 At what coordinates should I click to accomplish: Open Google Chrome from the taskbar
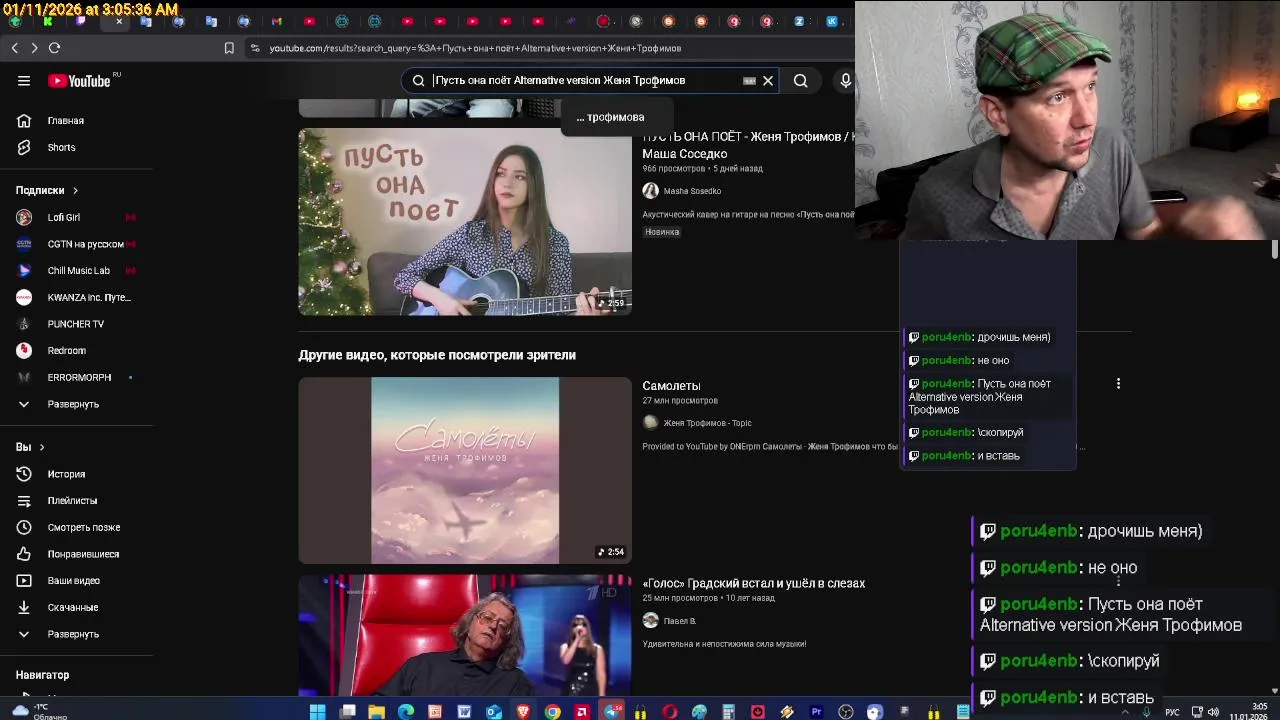552,712
